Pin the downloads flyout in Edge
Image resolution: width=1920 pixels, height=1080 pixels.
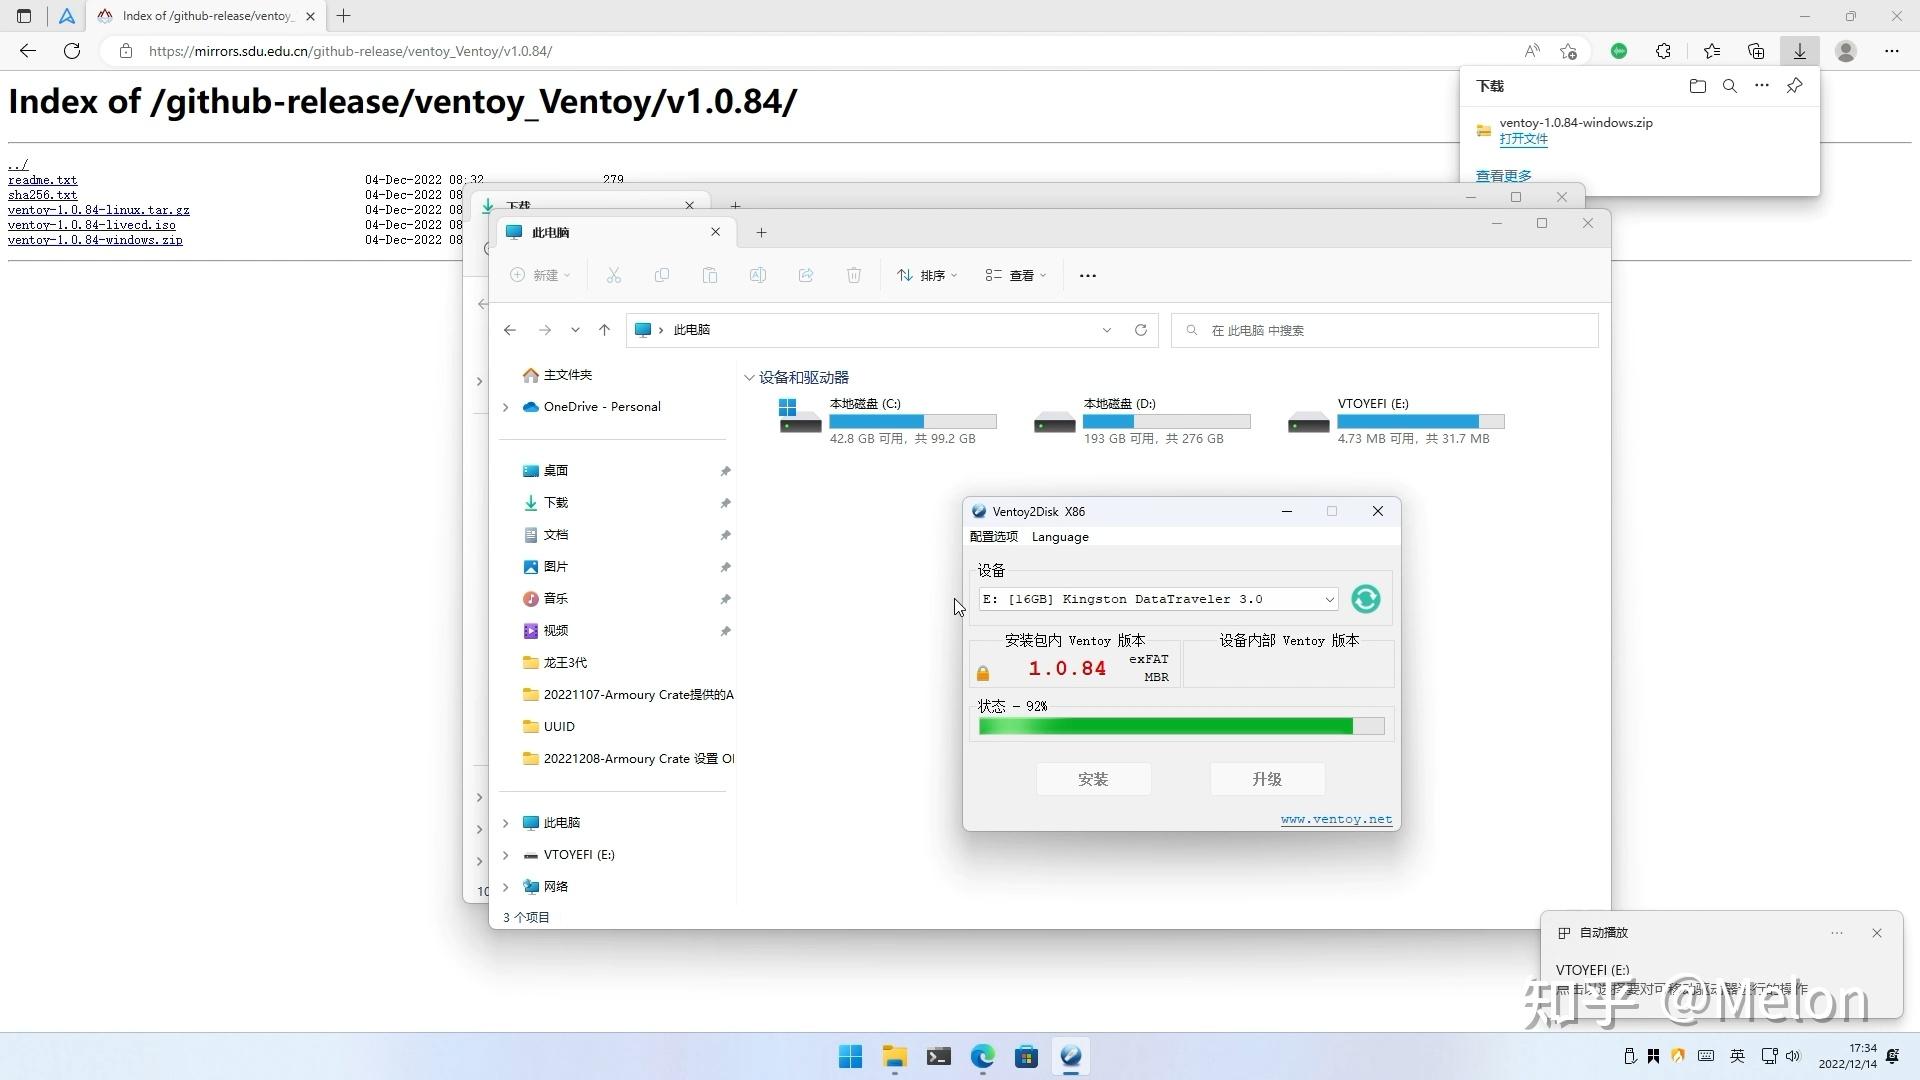point(1793,86)
